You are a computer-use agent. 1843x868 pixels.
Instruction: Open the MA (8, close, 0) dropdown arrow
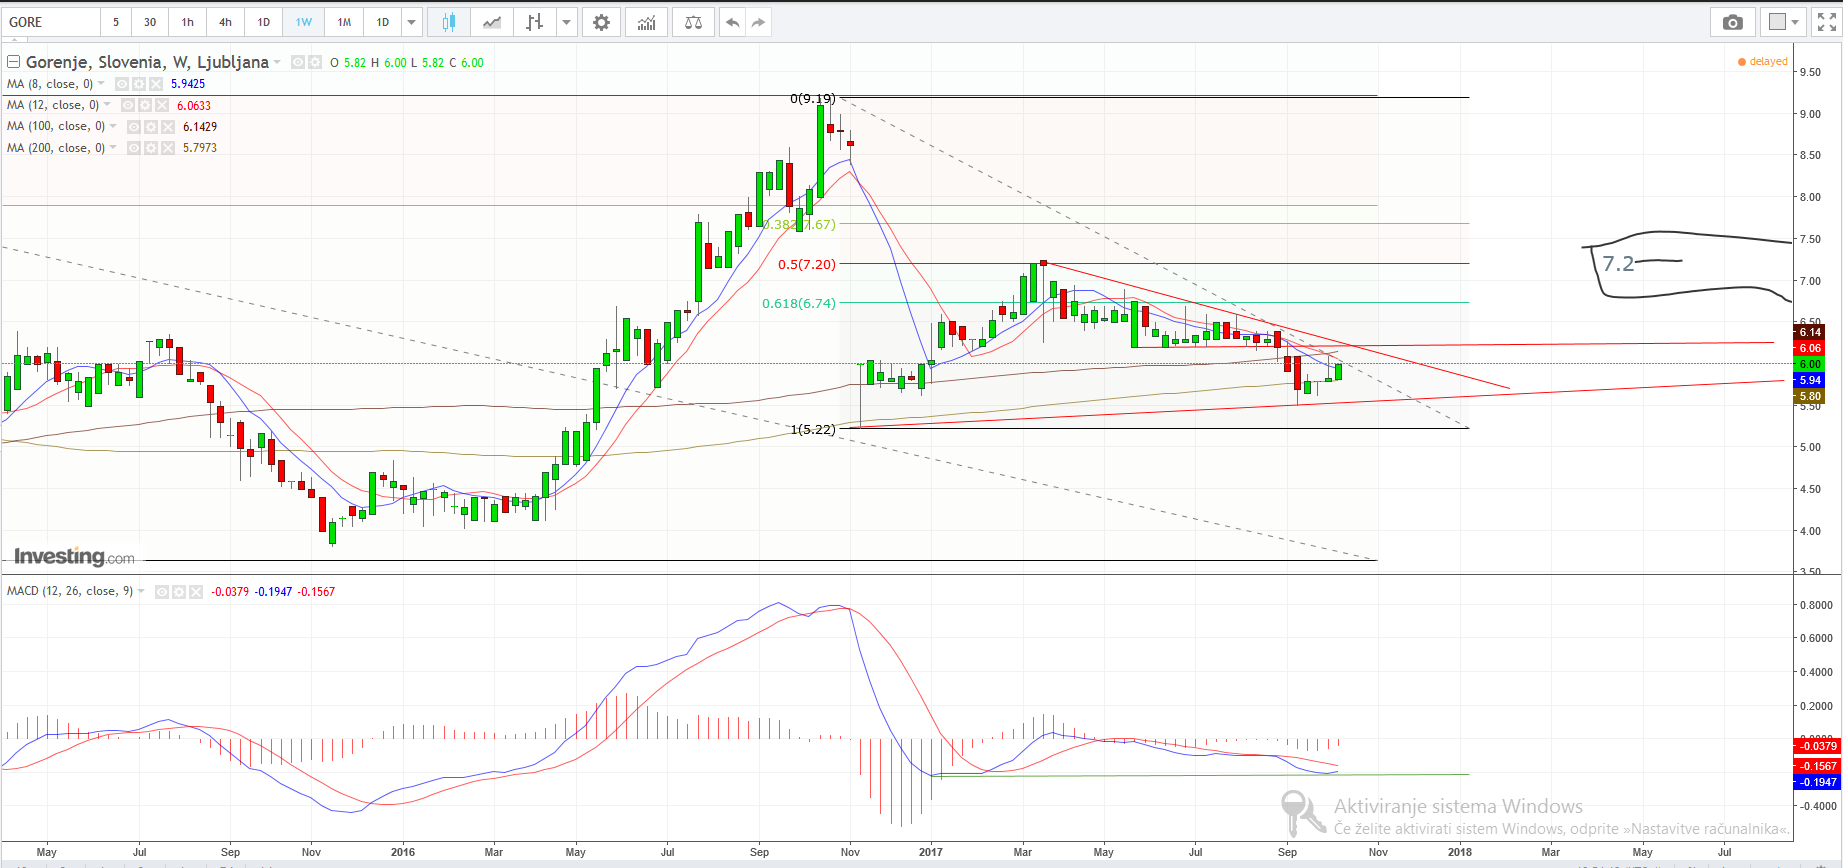pyautogui.click(x=101, y=84)
